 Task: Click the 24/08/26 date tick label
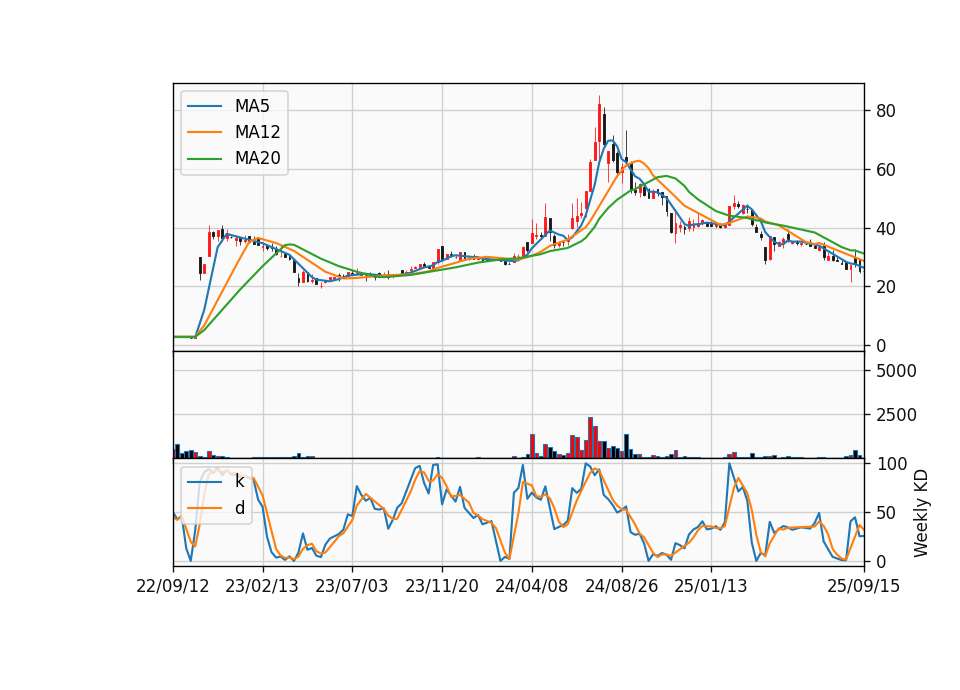coord(621,586)
